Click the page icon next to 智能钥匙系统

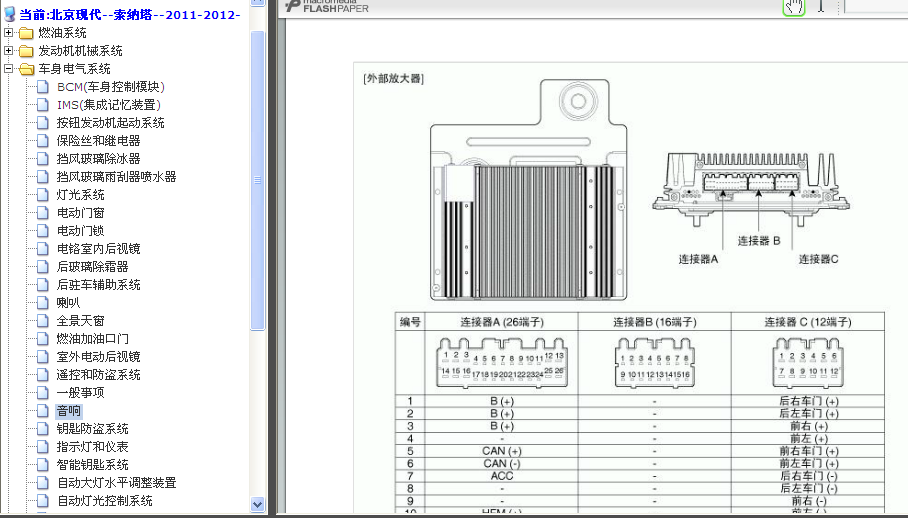coord(42,464)
